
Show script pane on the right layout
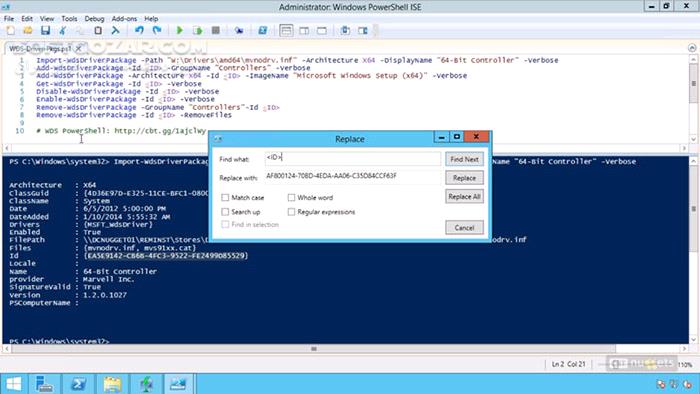[x=304, y=30]
